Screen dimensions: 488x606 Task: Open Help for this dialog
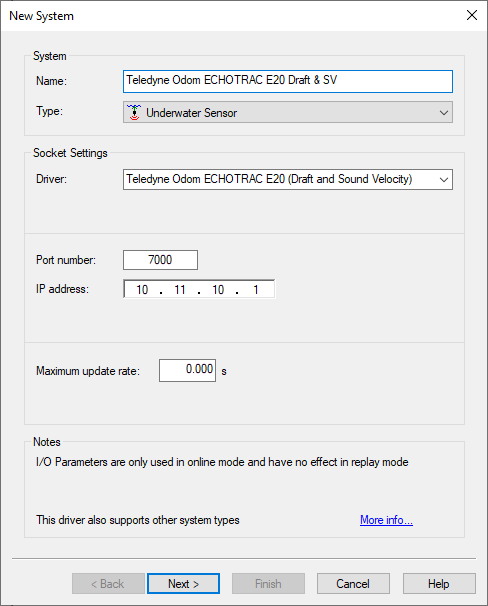point(439,584)
